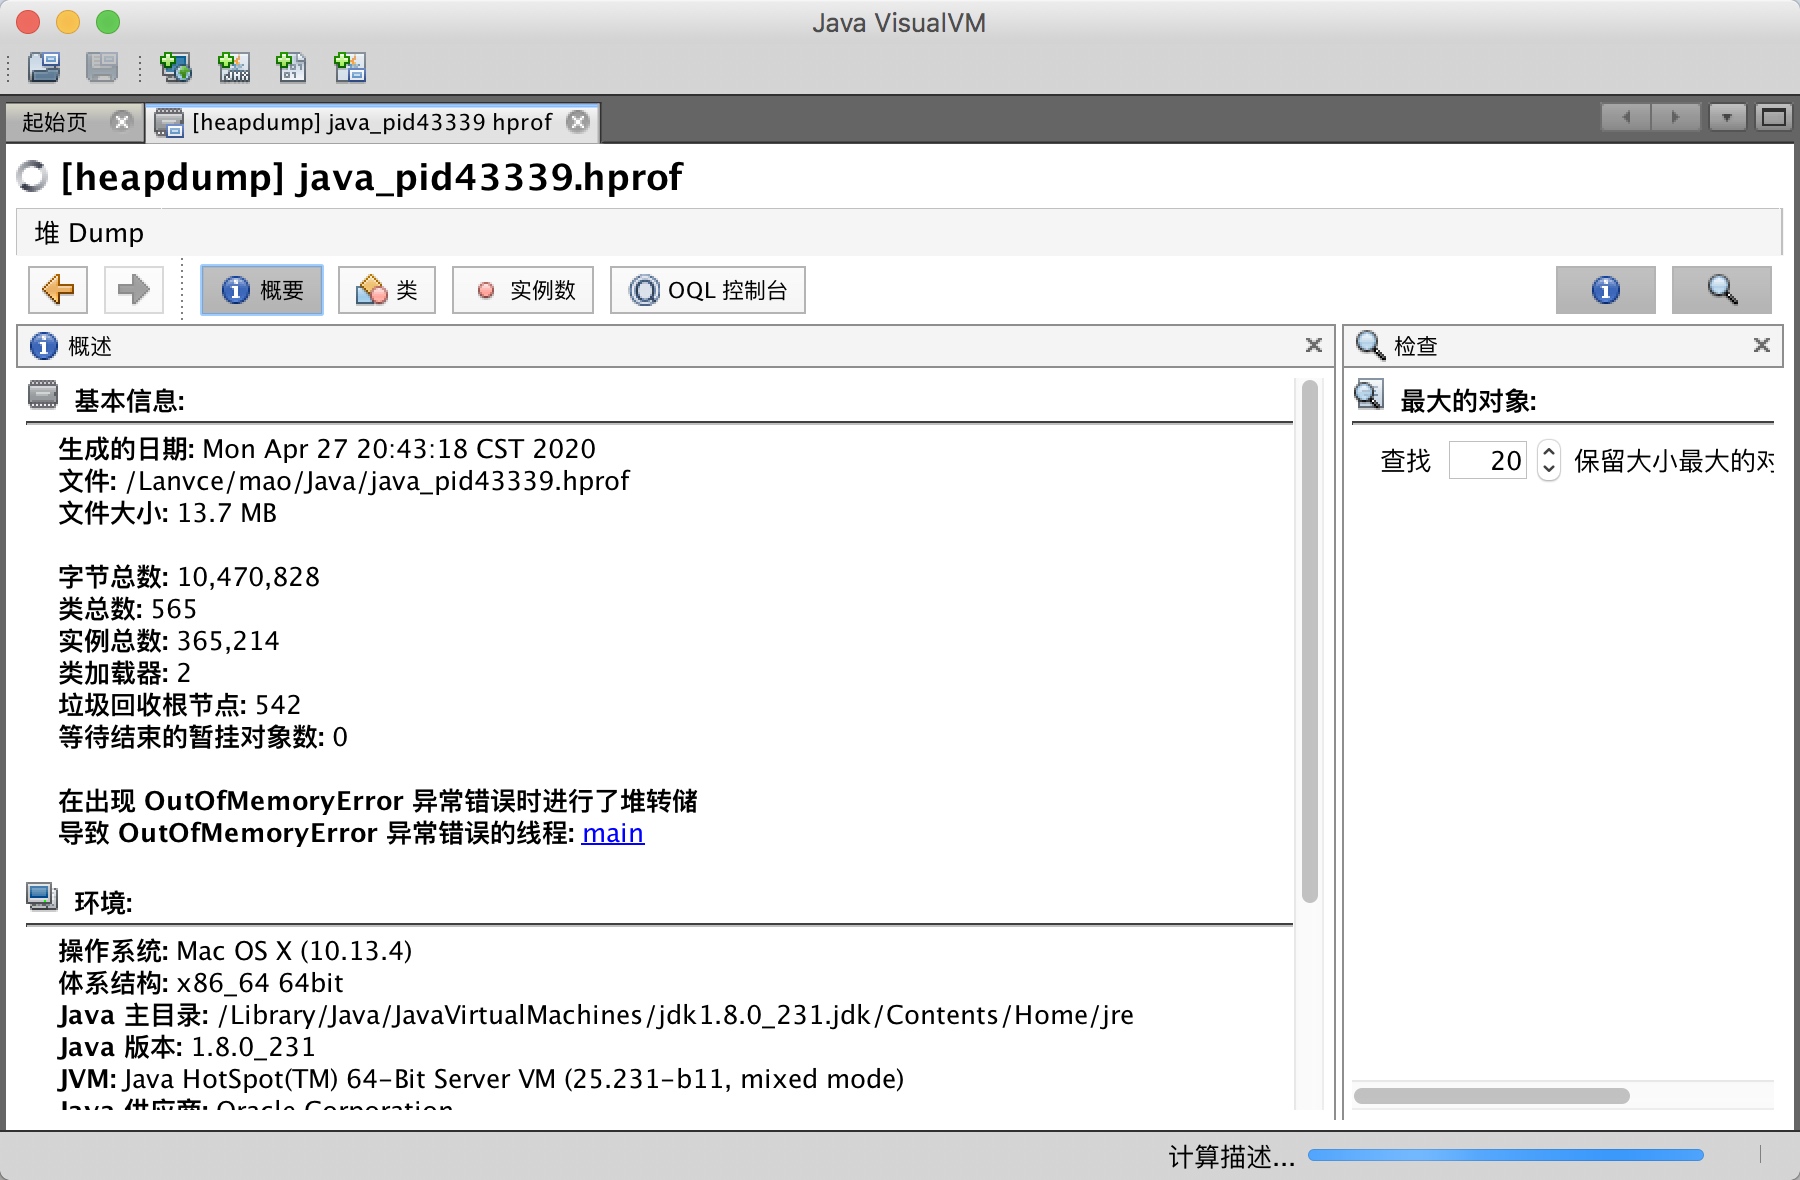
Task: Add a JMX connection via toolbar icon
Action: 234,67
